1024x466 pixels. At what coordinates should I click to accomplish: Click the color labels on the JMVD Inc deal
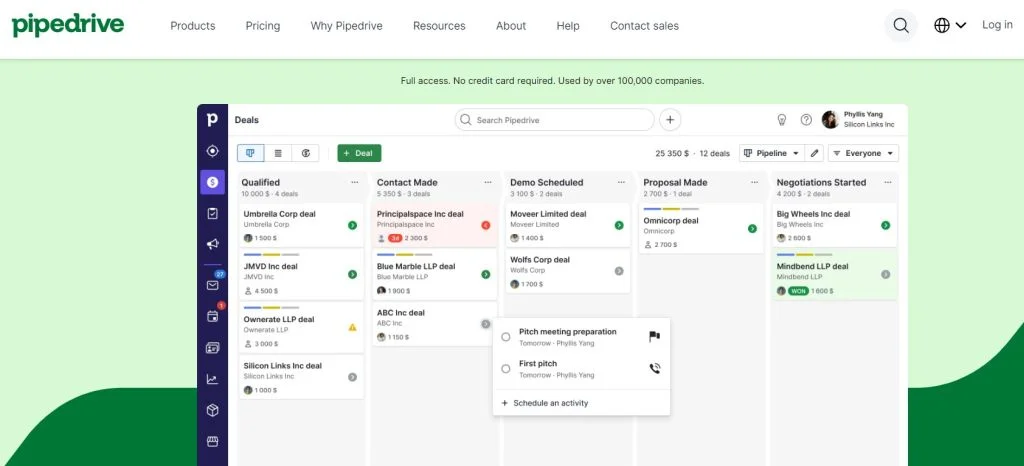[x=271, y=255]
